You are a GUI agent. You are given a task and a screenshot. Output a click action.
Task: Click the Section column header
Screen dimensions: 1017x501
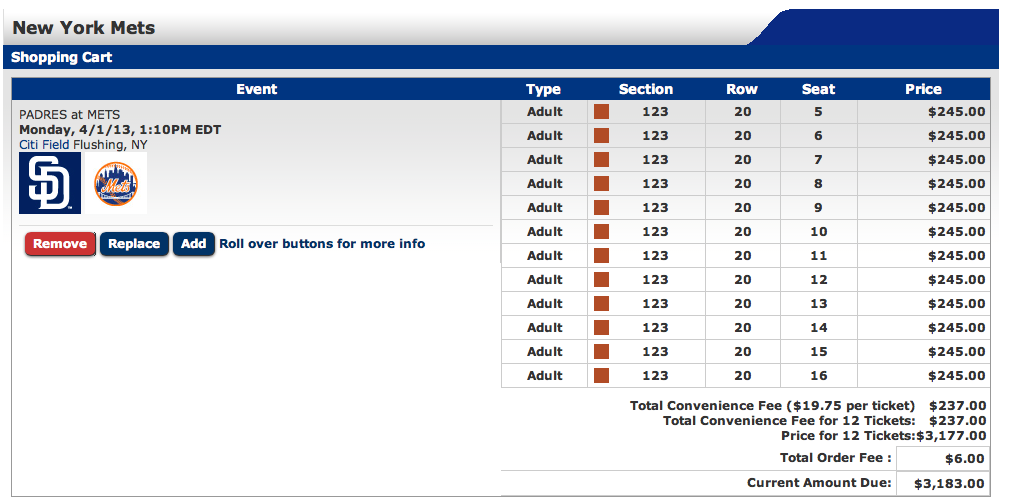click(645, 90)
